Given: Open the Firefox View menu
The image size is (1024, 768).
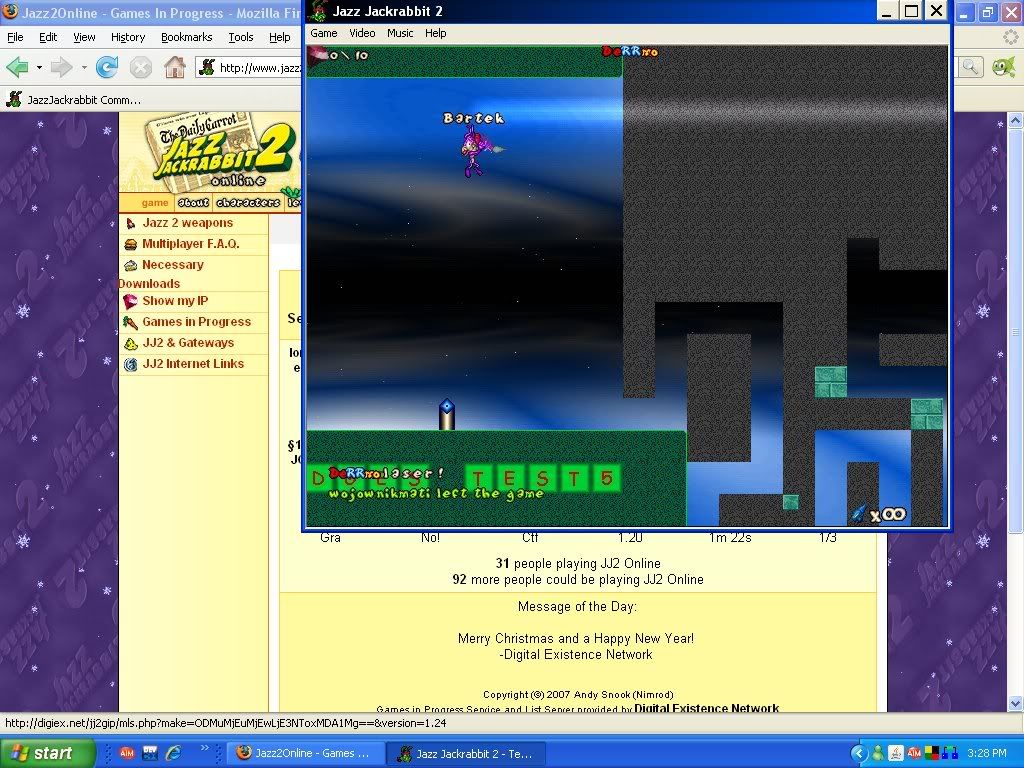Looking at the screenshot, I should tap(84, 37).
